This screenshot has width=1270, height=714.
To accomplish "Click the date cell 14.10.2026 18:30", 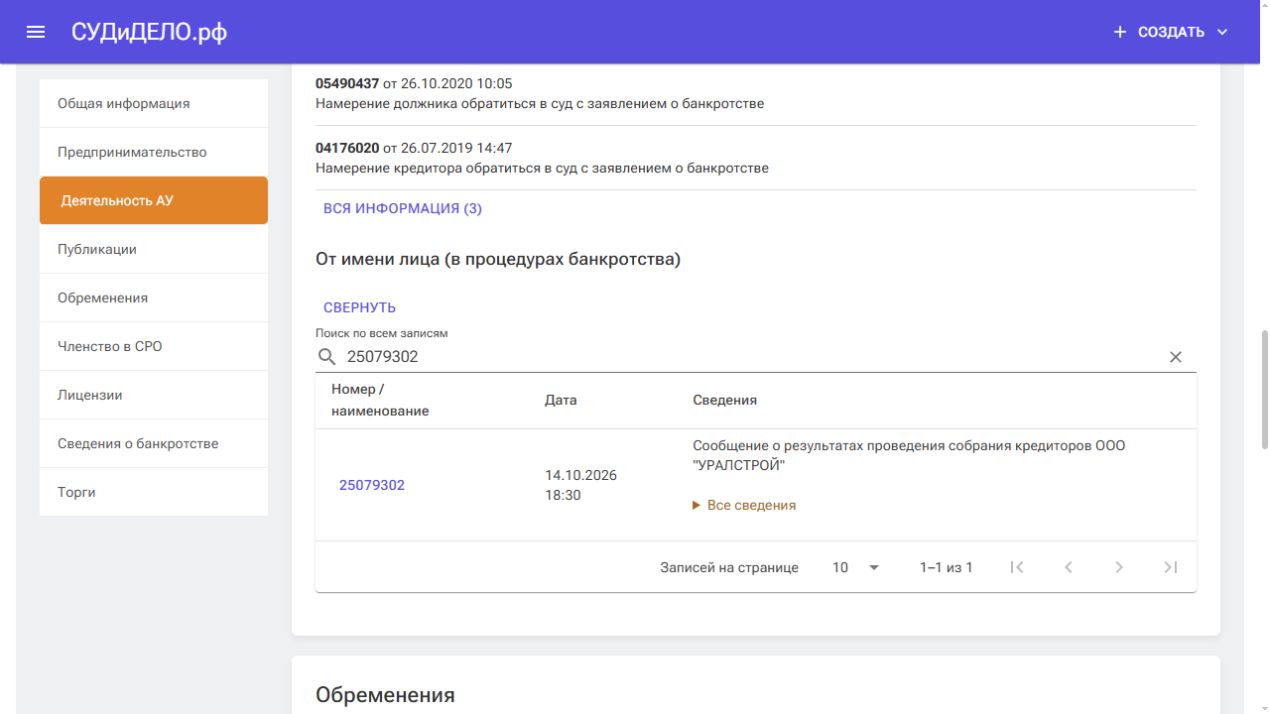I will (x=581, y=485).
